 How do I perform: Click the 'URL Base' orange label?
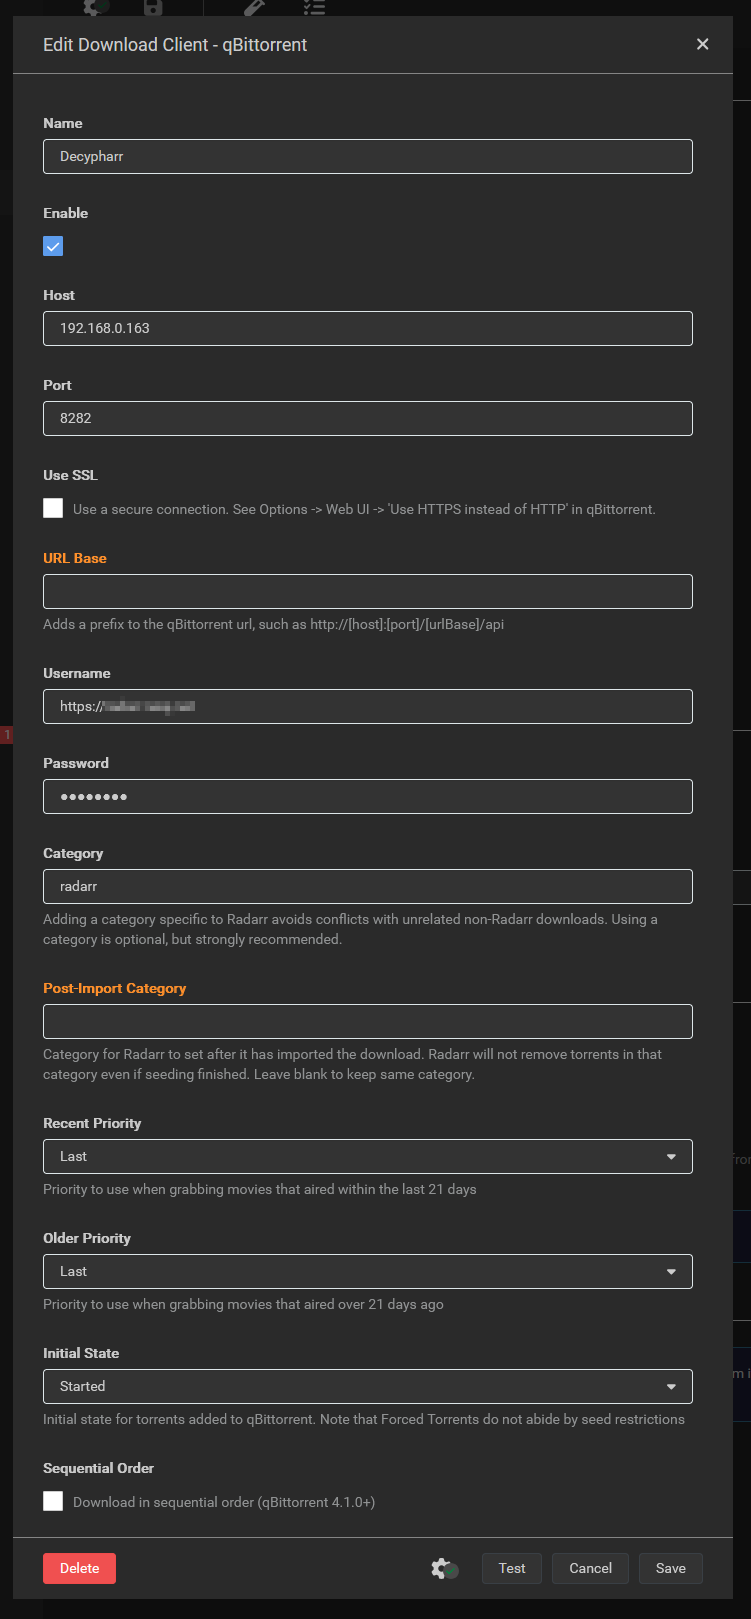coord(75,558)
